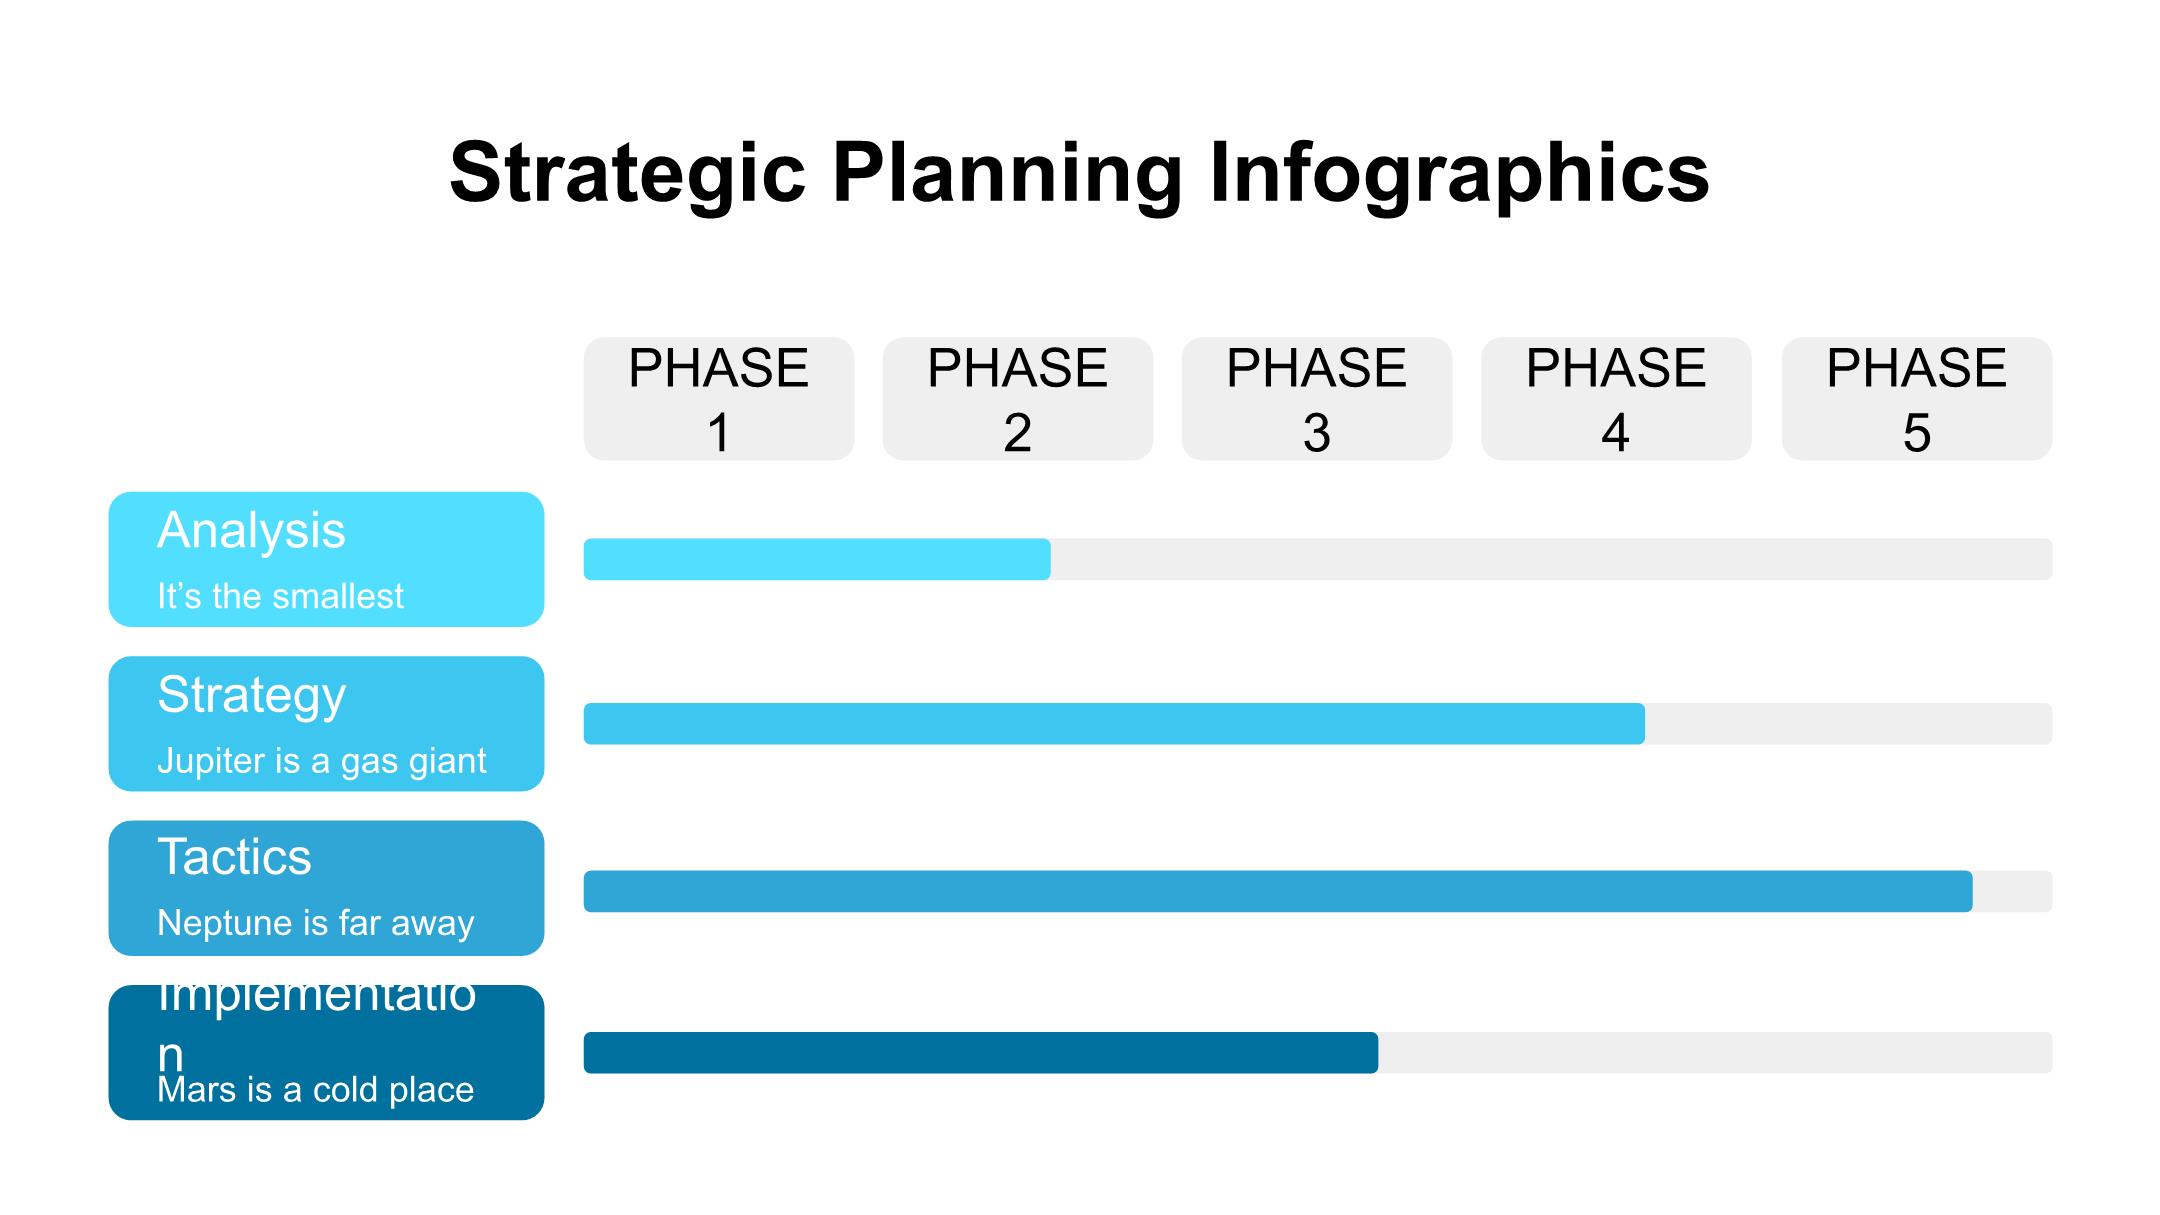Viewport: 2160px width, 1215px height.
Task: Click the unfilled gray track of Analysis bar
Action: coord(1550,559)
